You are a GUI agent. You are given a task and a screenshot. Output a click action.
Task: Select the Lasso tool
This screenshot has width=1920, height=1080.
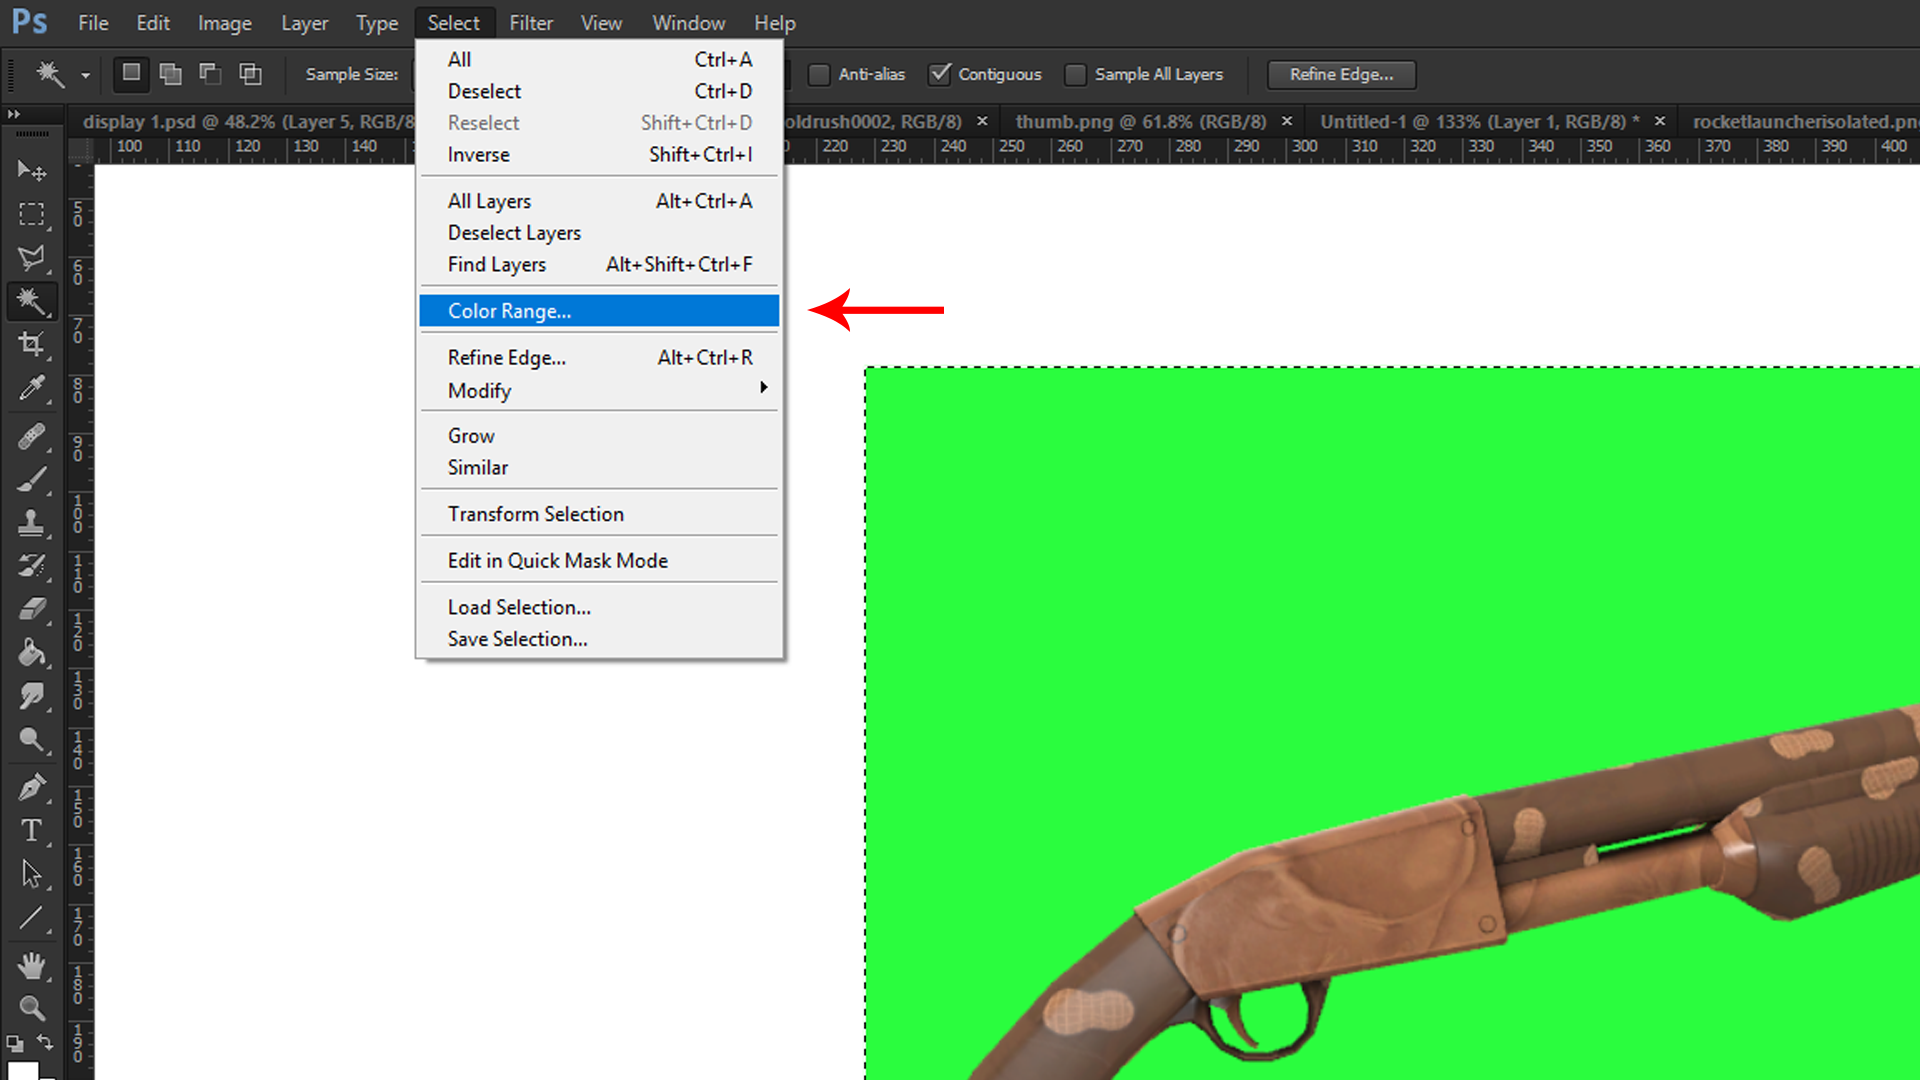tap(32, 258)
